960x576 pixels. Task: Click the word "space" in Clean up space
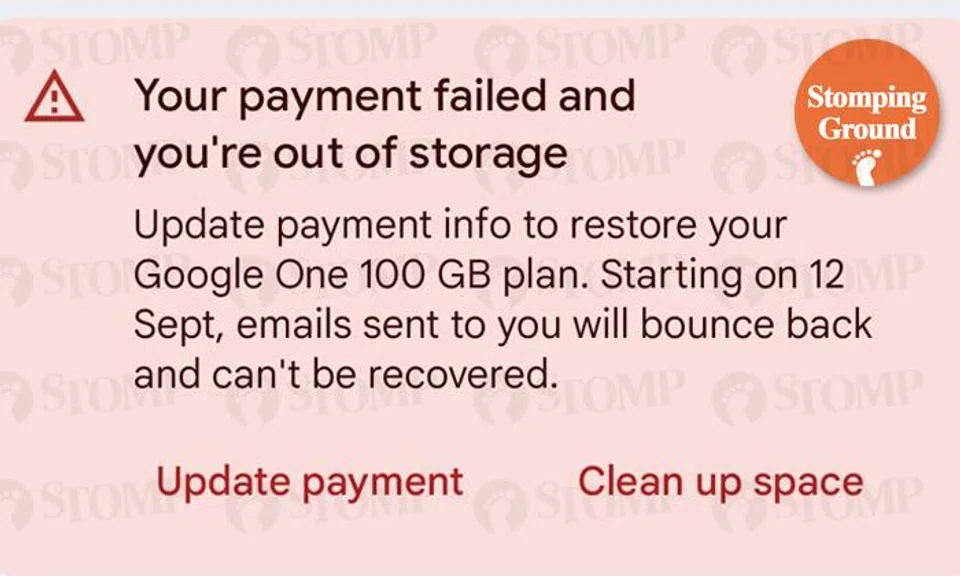click(808, 482)
